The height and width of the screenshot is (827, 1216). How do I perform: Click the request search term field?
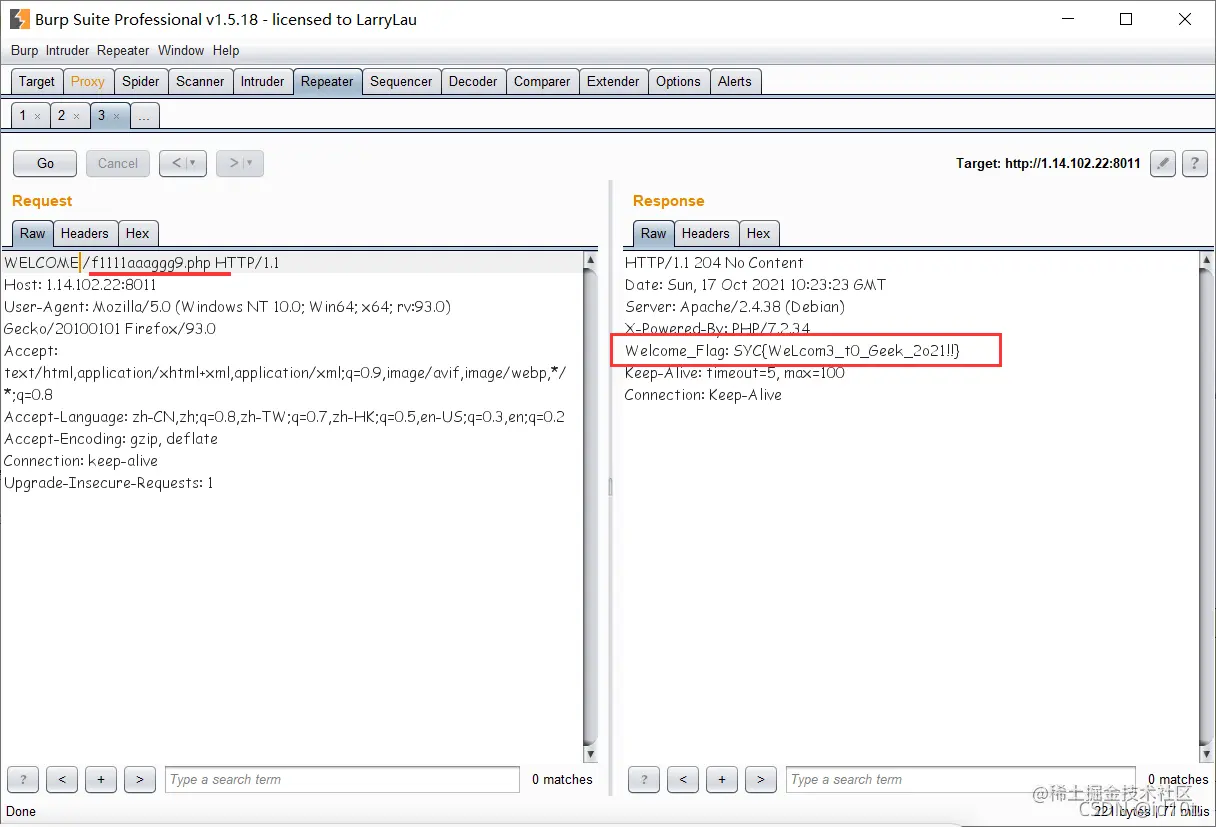[x=342, y=780]
